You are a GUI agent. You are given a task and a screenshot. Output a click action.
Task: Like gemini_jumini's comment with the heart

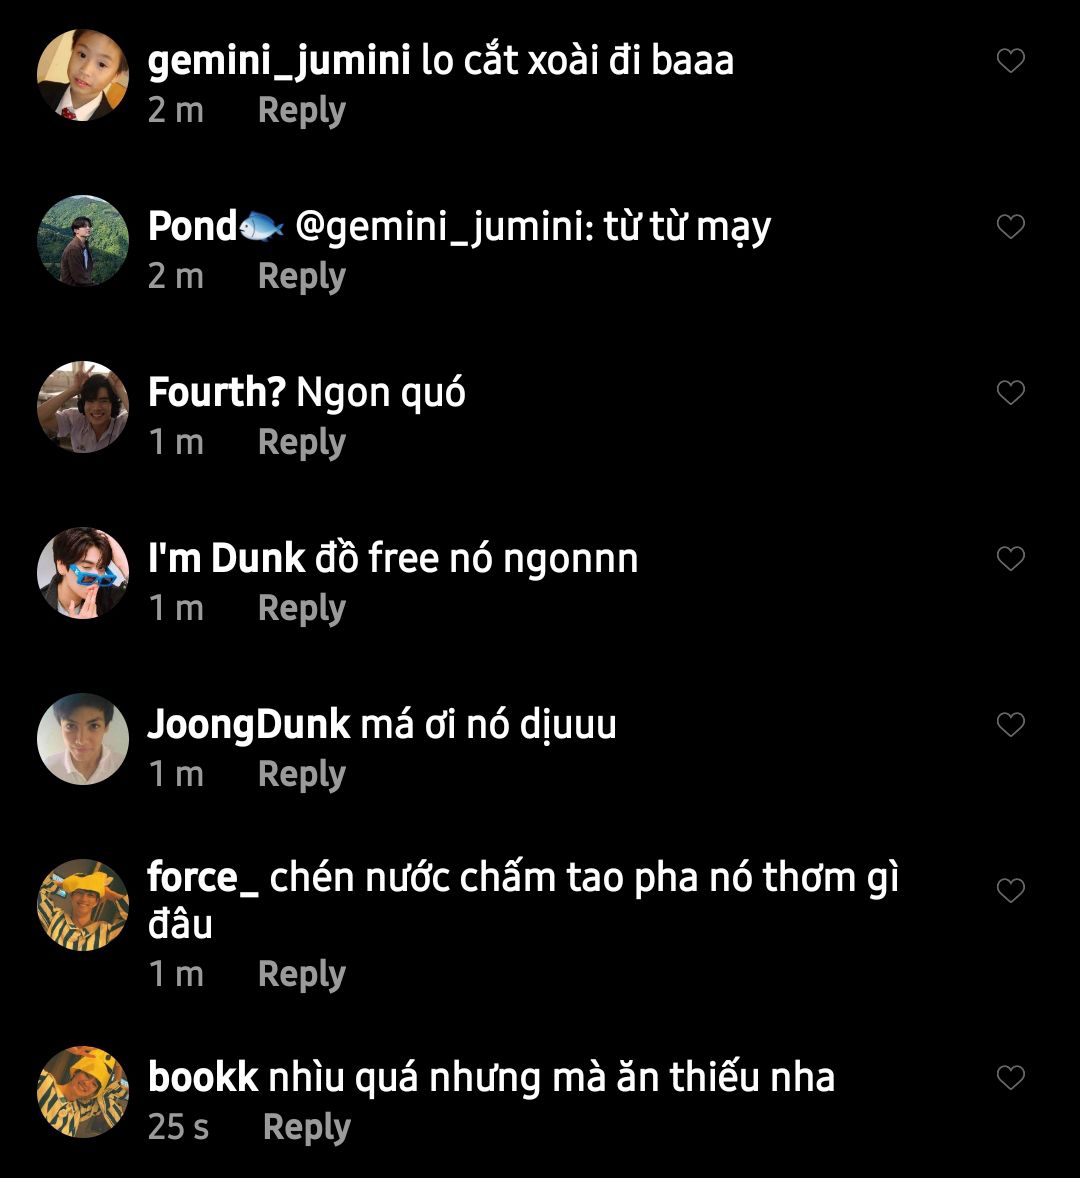1010,60
